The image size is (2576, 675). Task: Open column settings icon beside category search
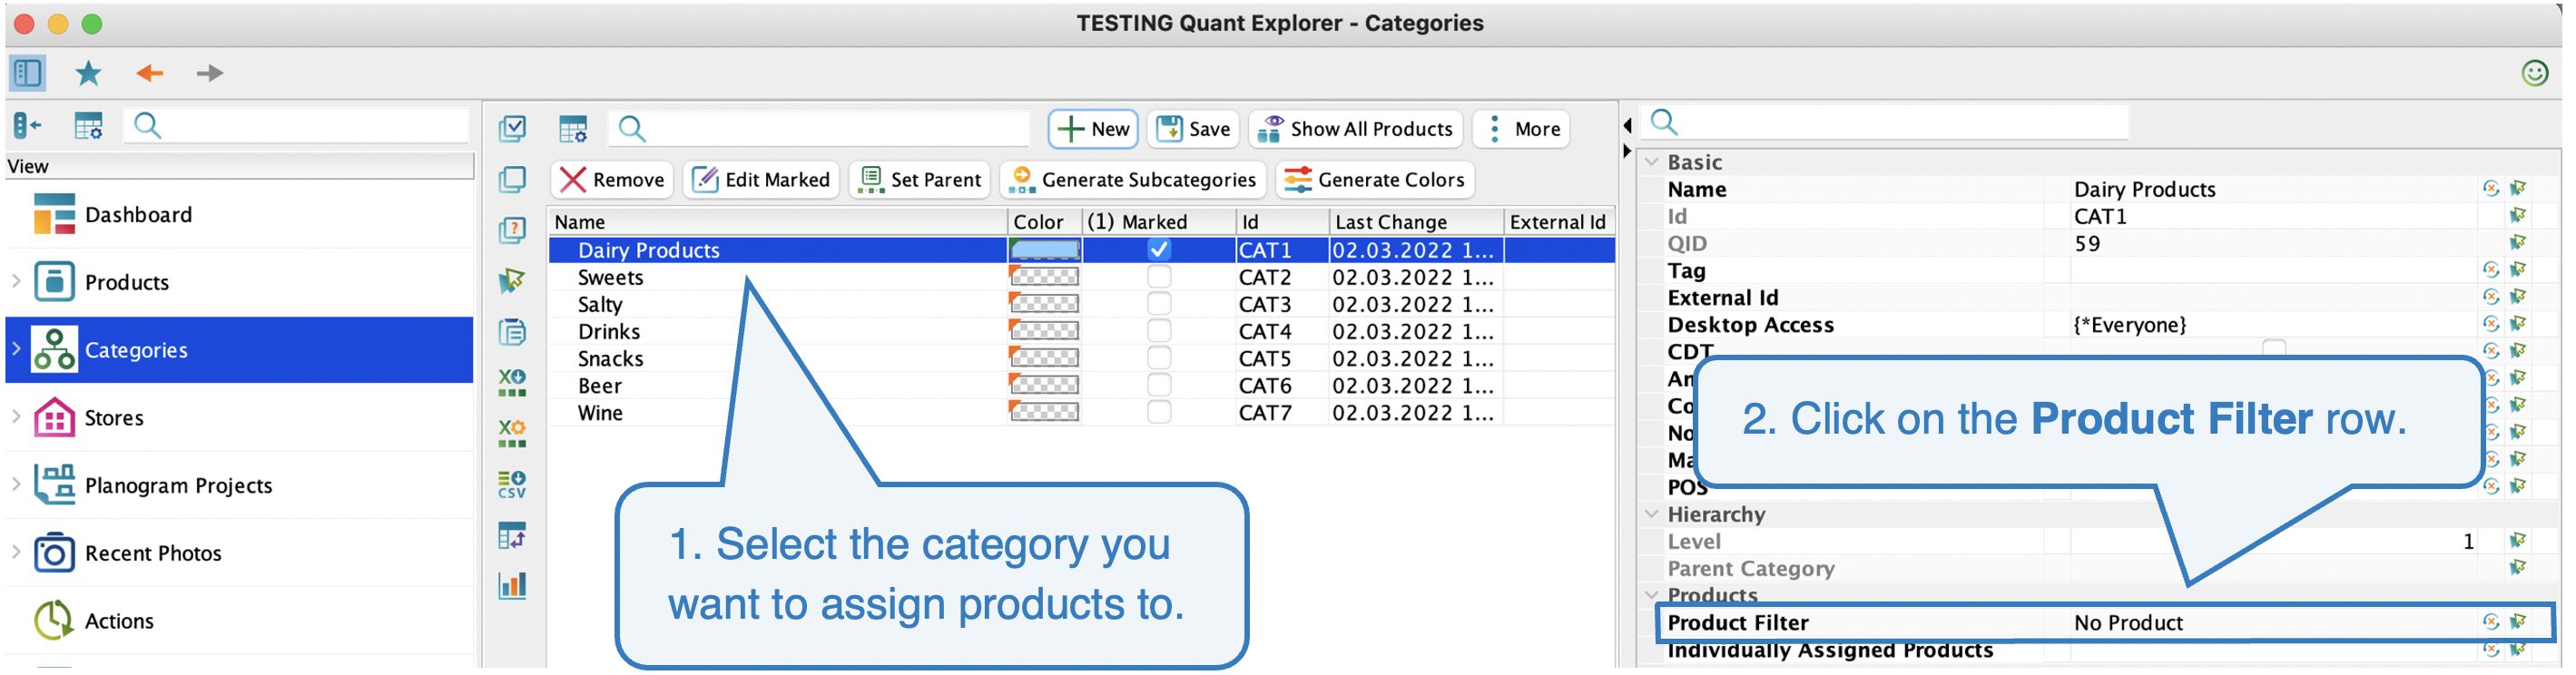[x=573, y=129]
